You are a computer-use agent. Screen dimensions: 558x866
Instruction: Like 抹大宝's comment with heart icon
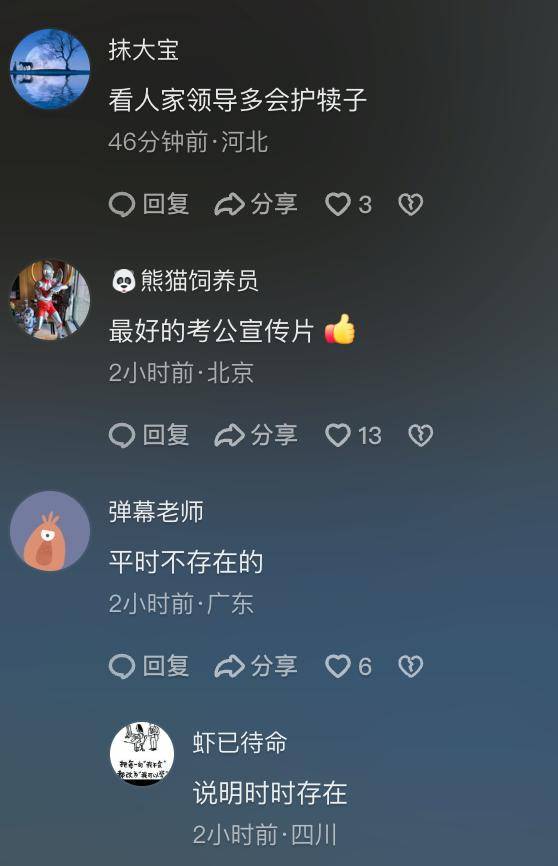click(348, 204)
